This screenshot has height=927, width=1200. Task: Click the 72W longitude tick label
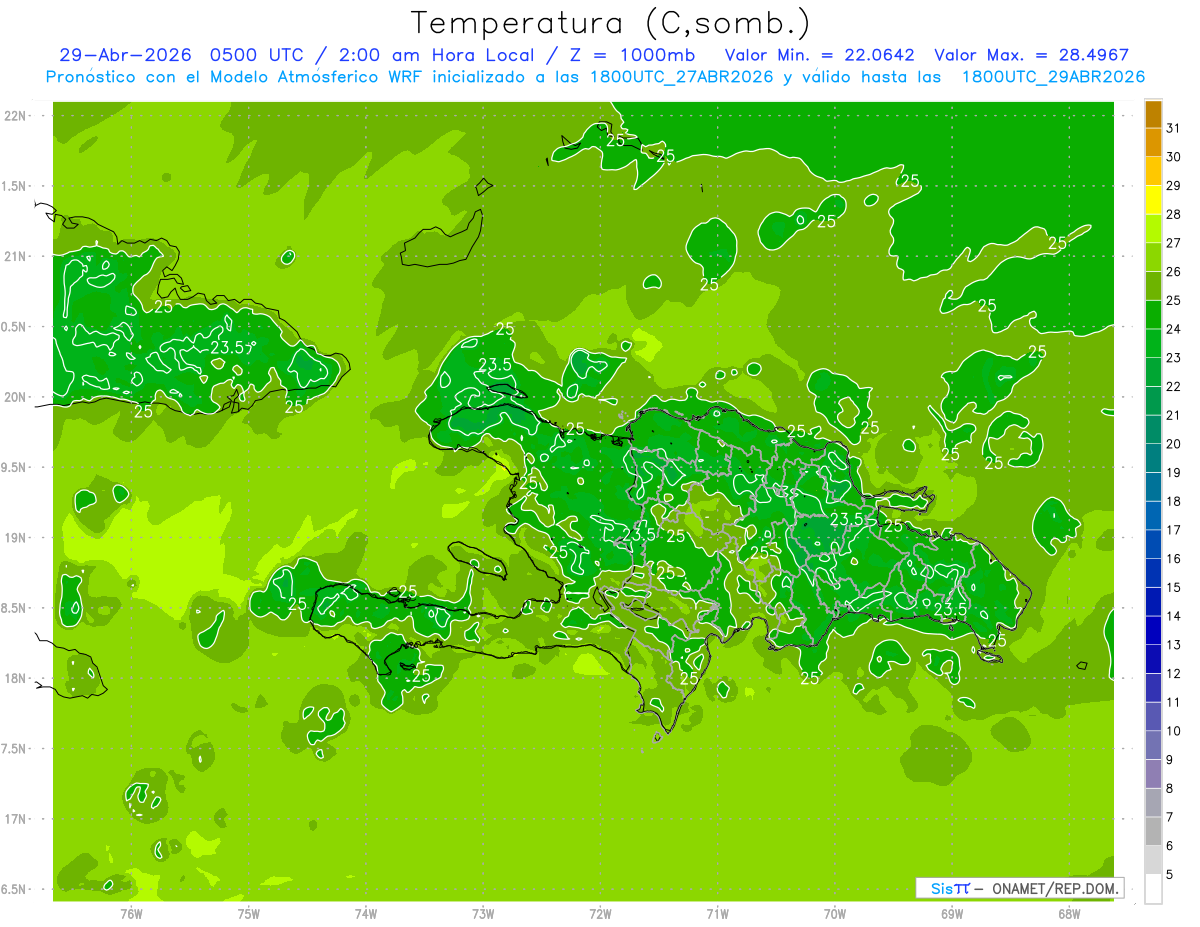(x=600, y=914)
